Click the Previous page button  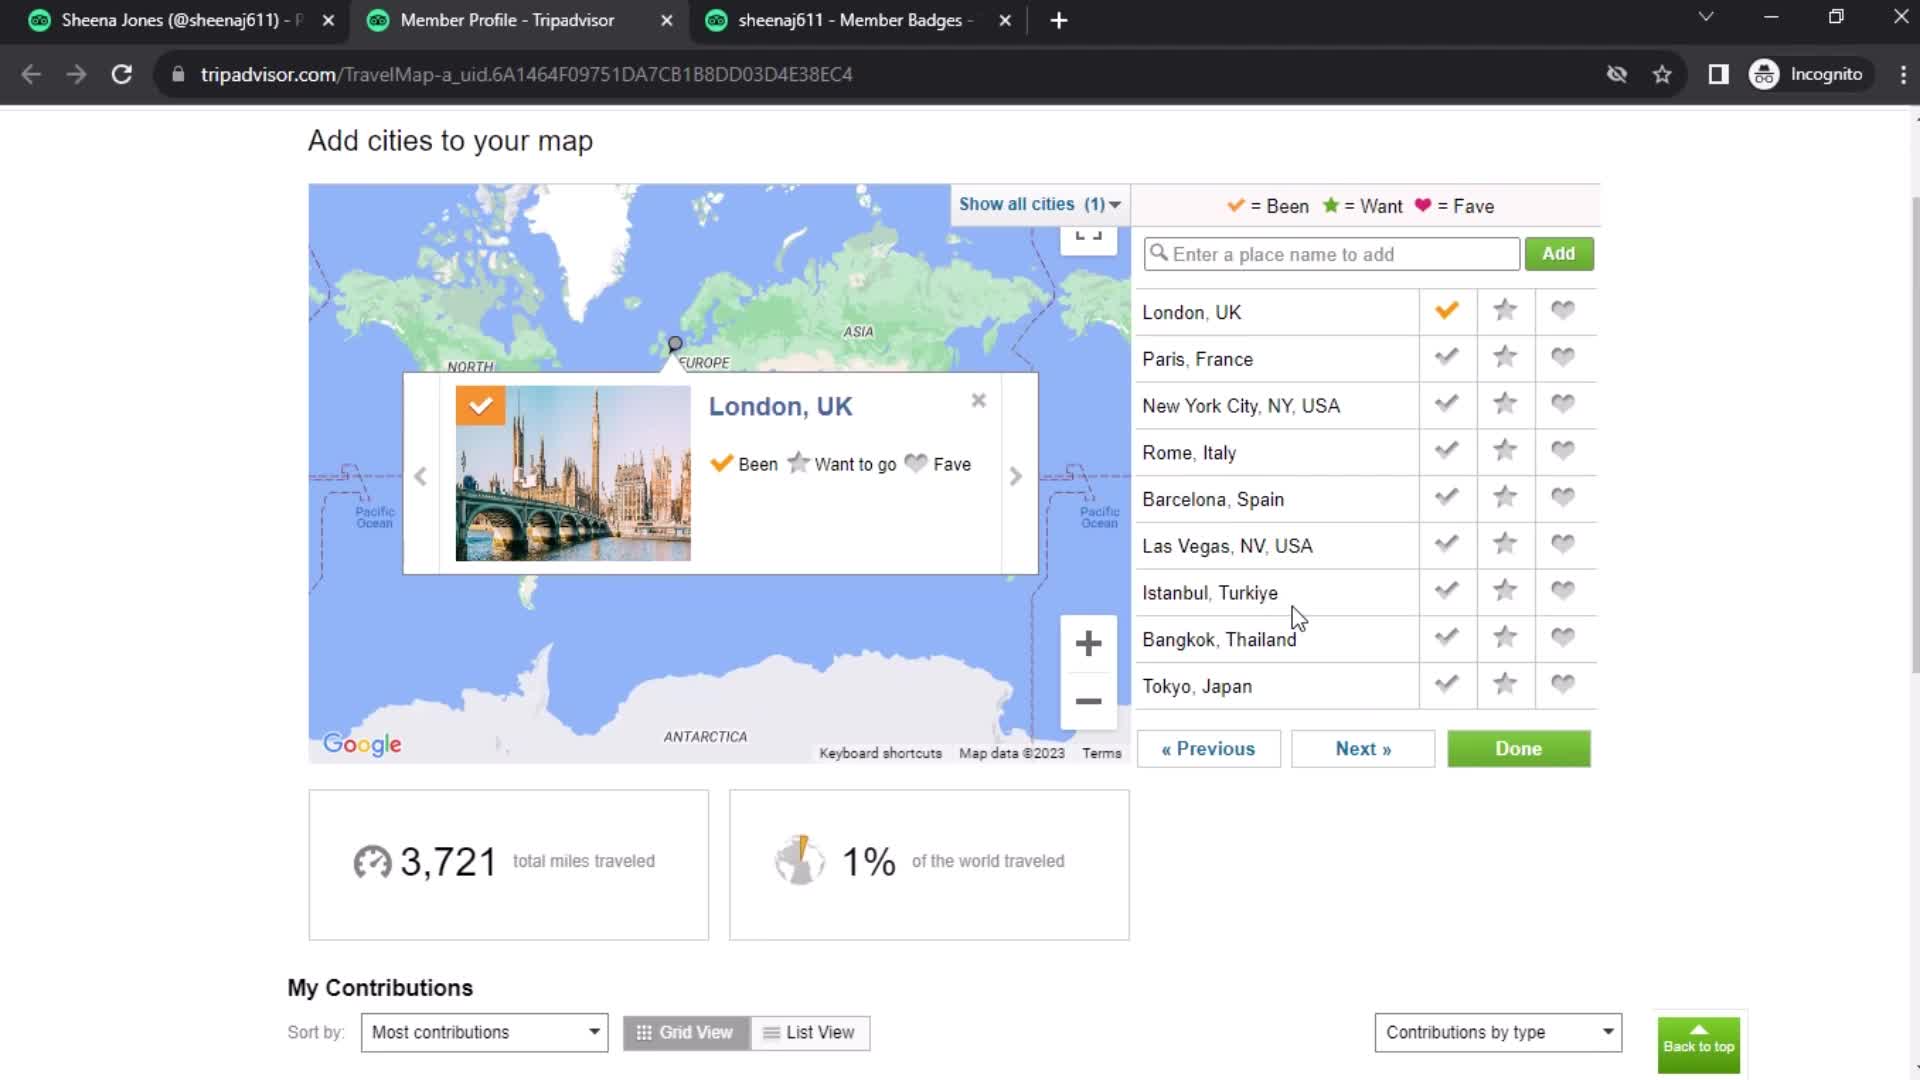click(1208, 749)
